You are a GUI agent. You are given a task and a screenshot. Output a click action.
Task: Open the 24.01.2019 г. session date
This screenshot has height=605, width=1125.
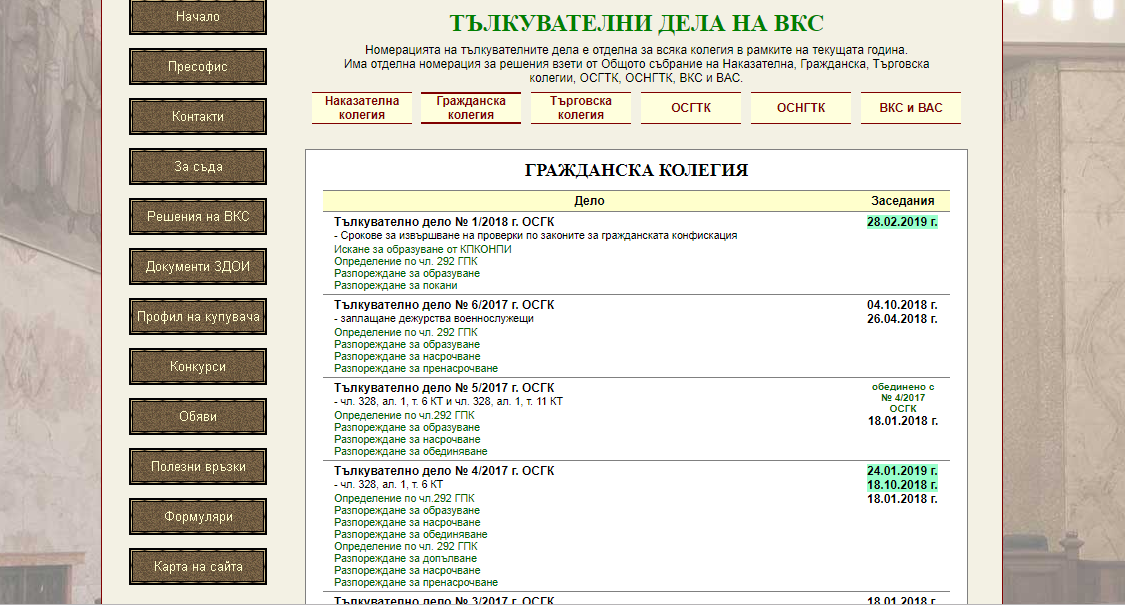tap(902, 471)
